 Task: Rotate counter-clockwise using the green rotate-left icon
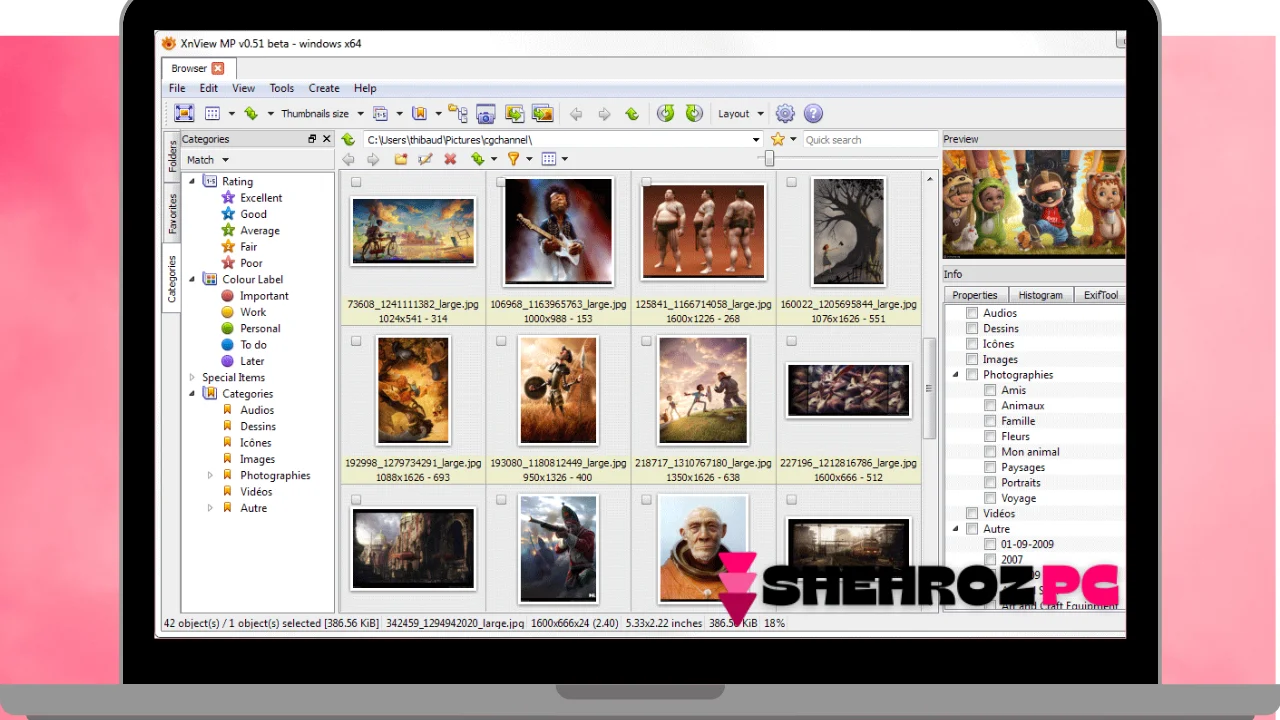tap(665, 114)
